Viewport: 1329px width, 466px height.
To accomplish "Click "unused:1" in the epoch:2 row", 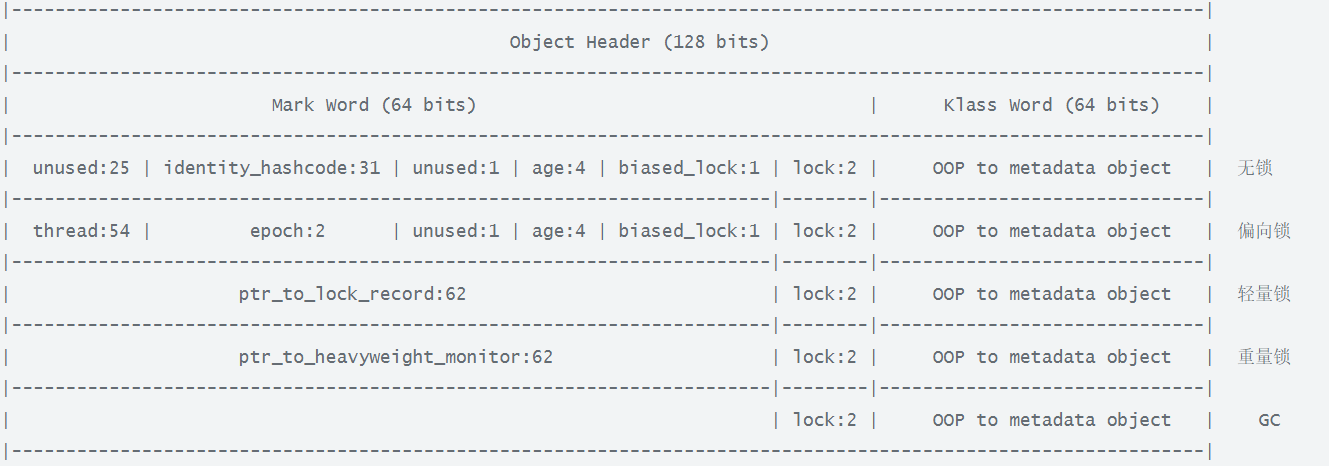I will coord(456,231).
